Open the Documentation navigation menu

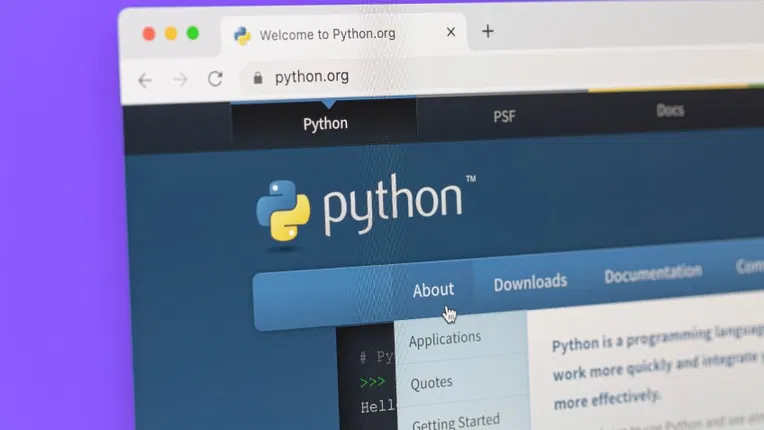[652, 273]
